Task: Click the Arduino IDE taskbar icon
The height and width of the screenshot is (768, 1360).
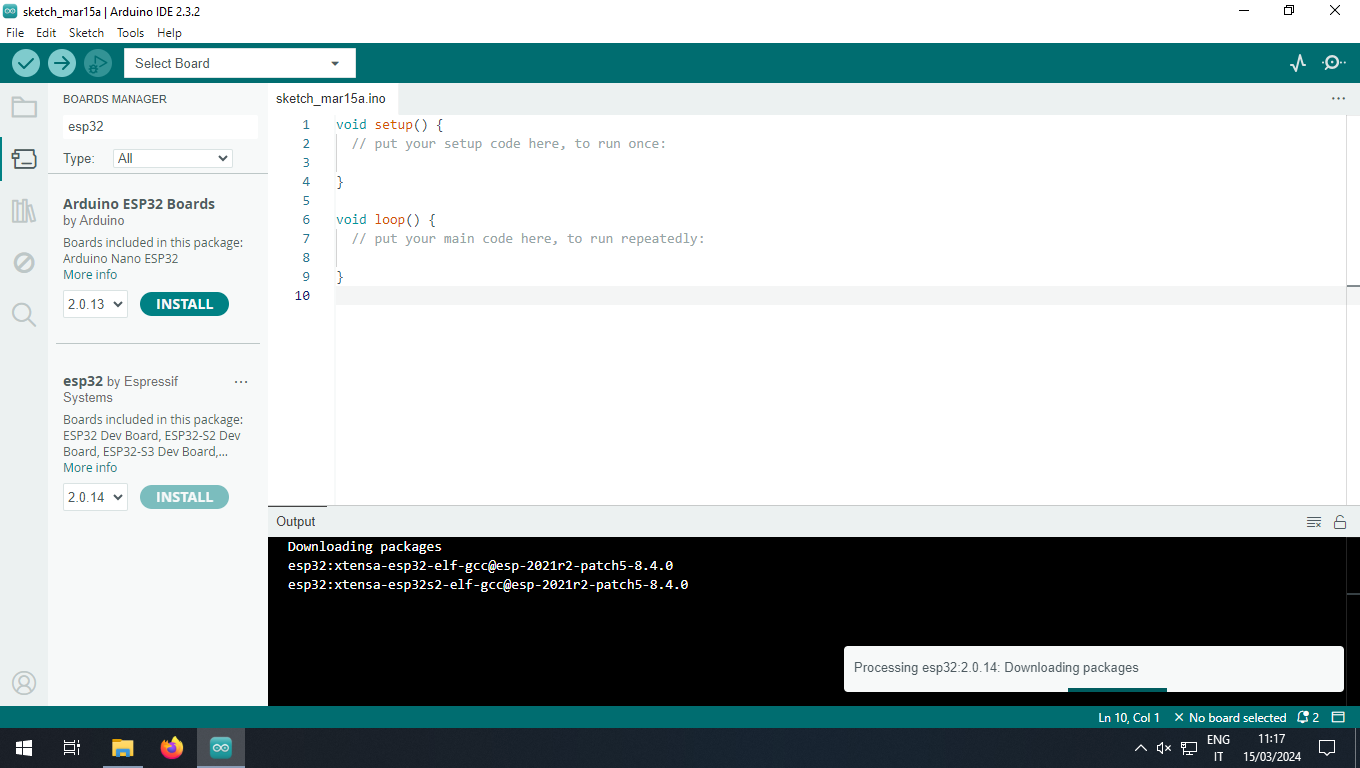Action: coord(221,748)
